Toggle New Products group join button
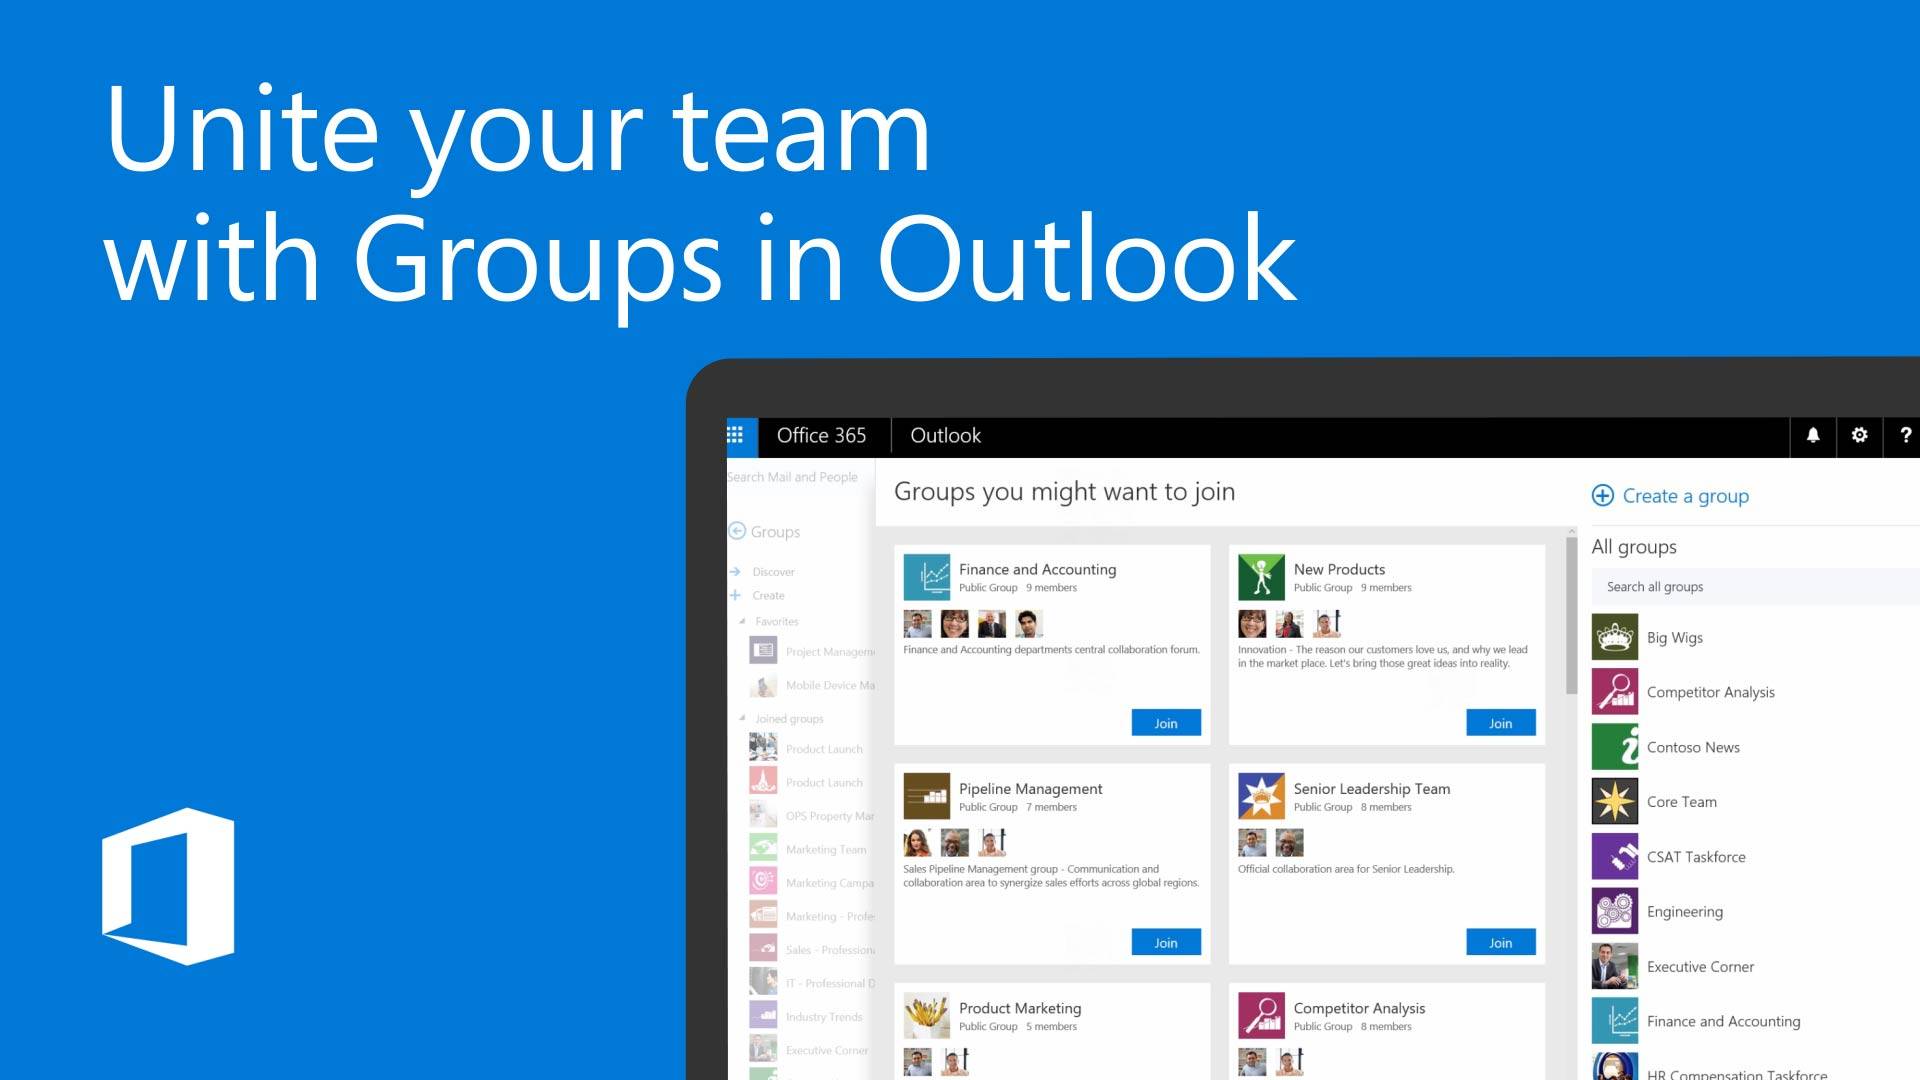Screen dimensions: 1920x1080 (1499, 719)
